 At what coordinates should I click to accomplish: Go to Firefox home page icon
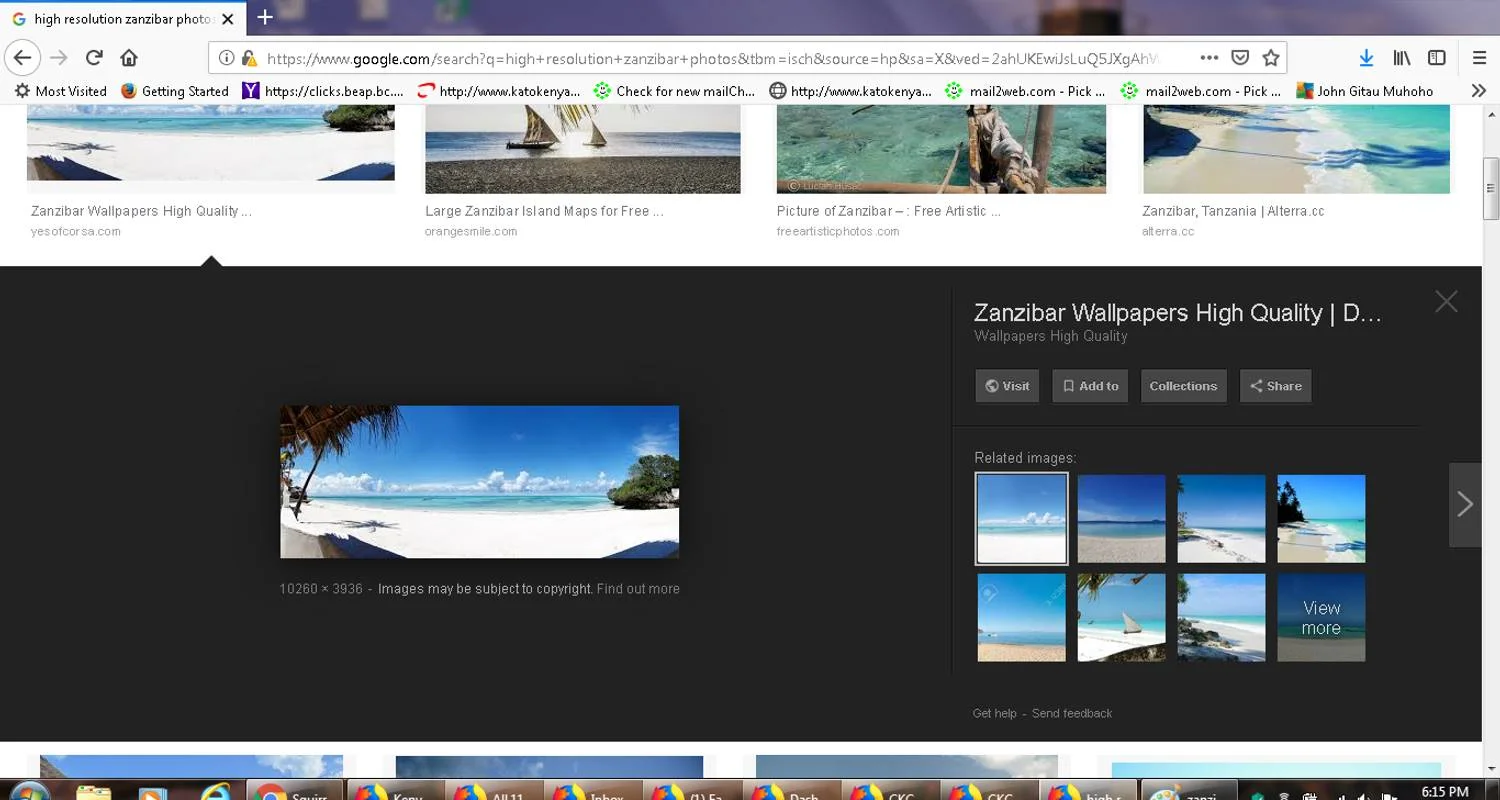pos(129,58)
